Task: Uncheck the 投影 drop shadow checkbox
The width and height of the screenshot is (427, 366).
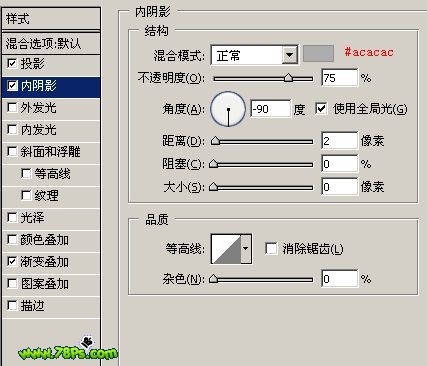Action: [x=12, y=63]
